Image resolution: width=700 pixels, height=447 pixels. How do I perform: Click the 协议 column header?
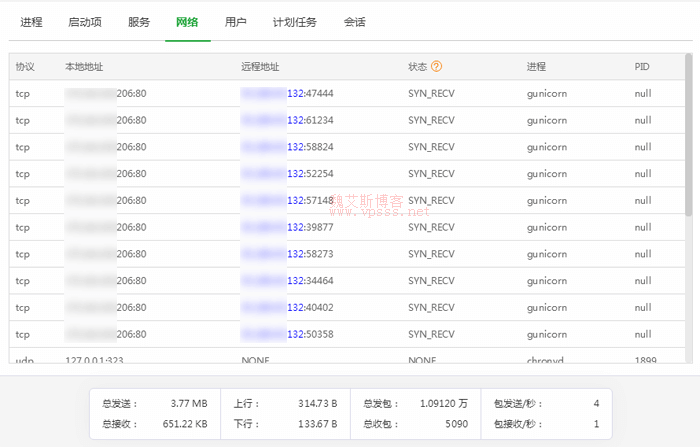point(25,67)
